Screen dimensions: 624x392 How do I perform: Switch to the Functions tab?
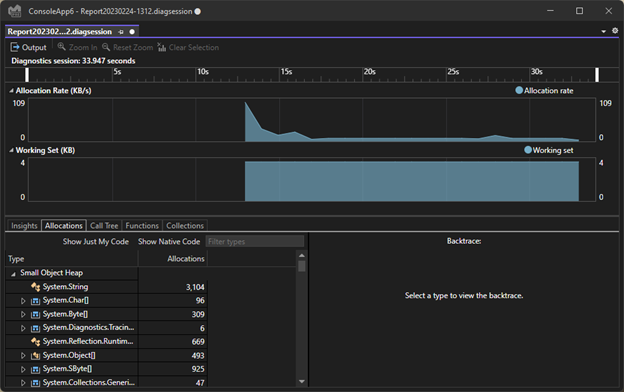coord(142,226)
